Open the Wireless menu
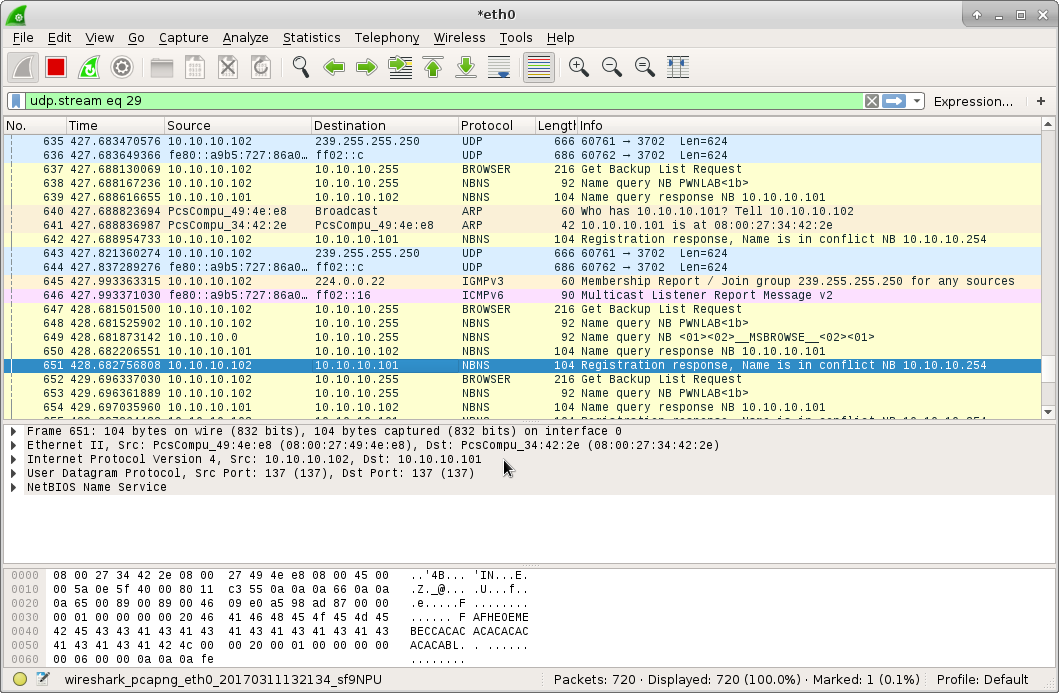 459,38
